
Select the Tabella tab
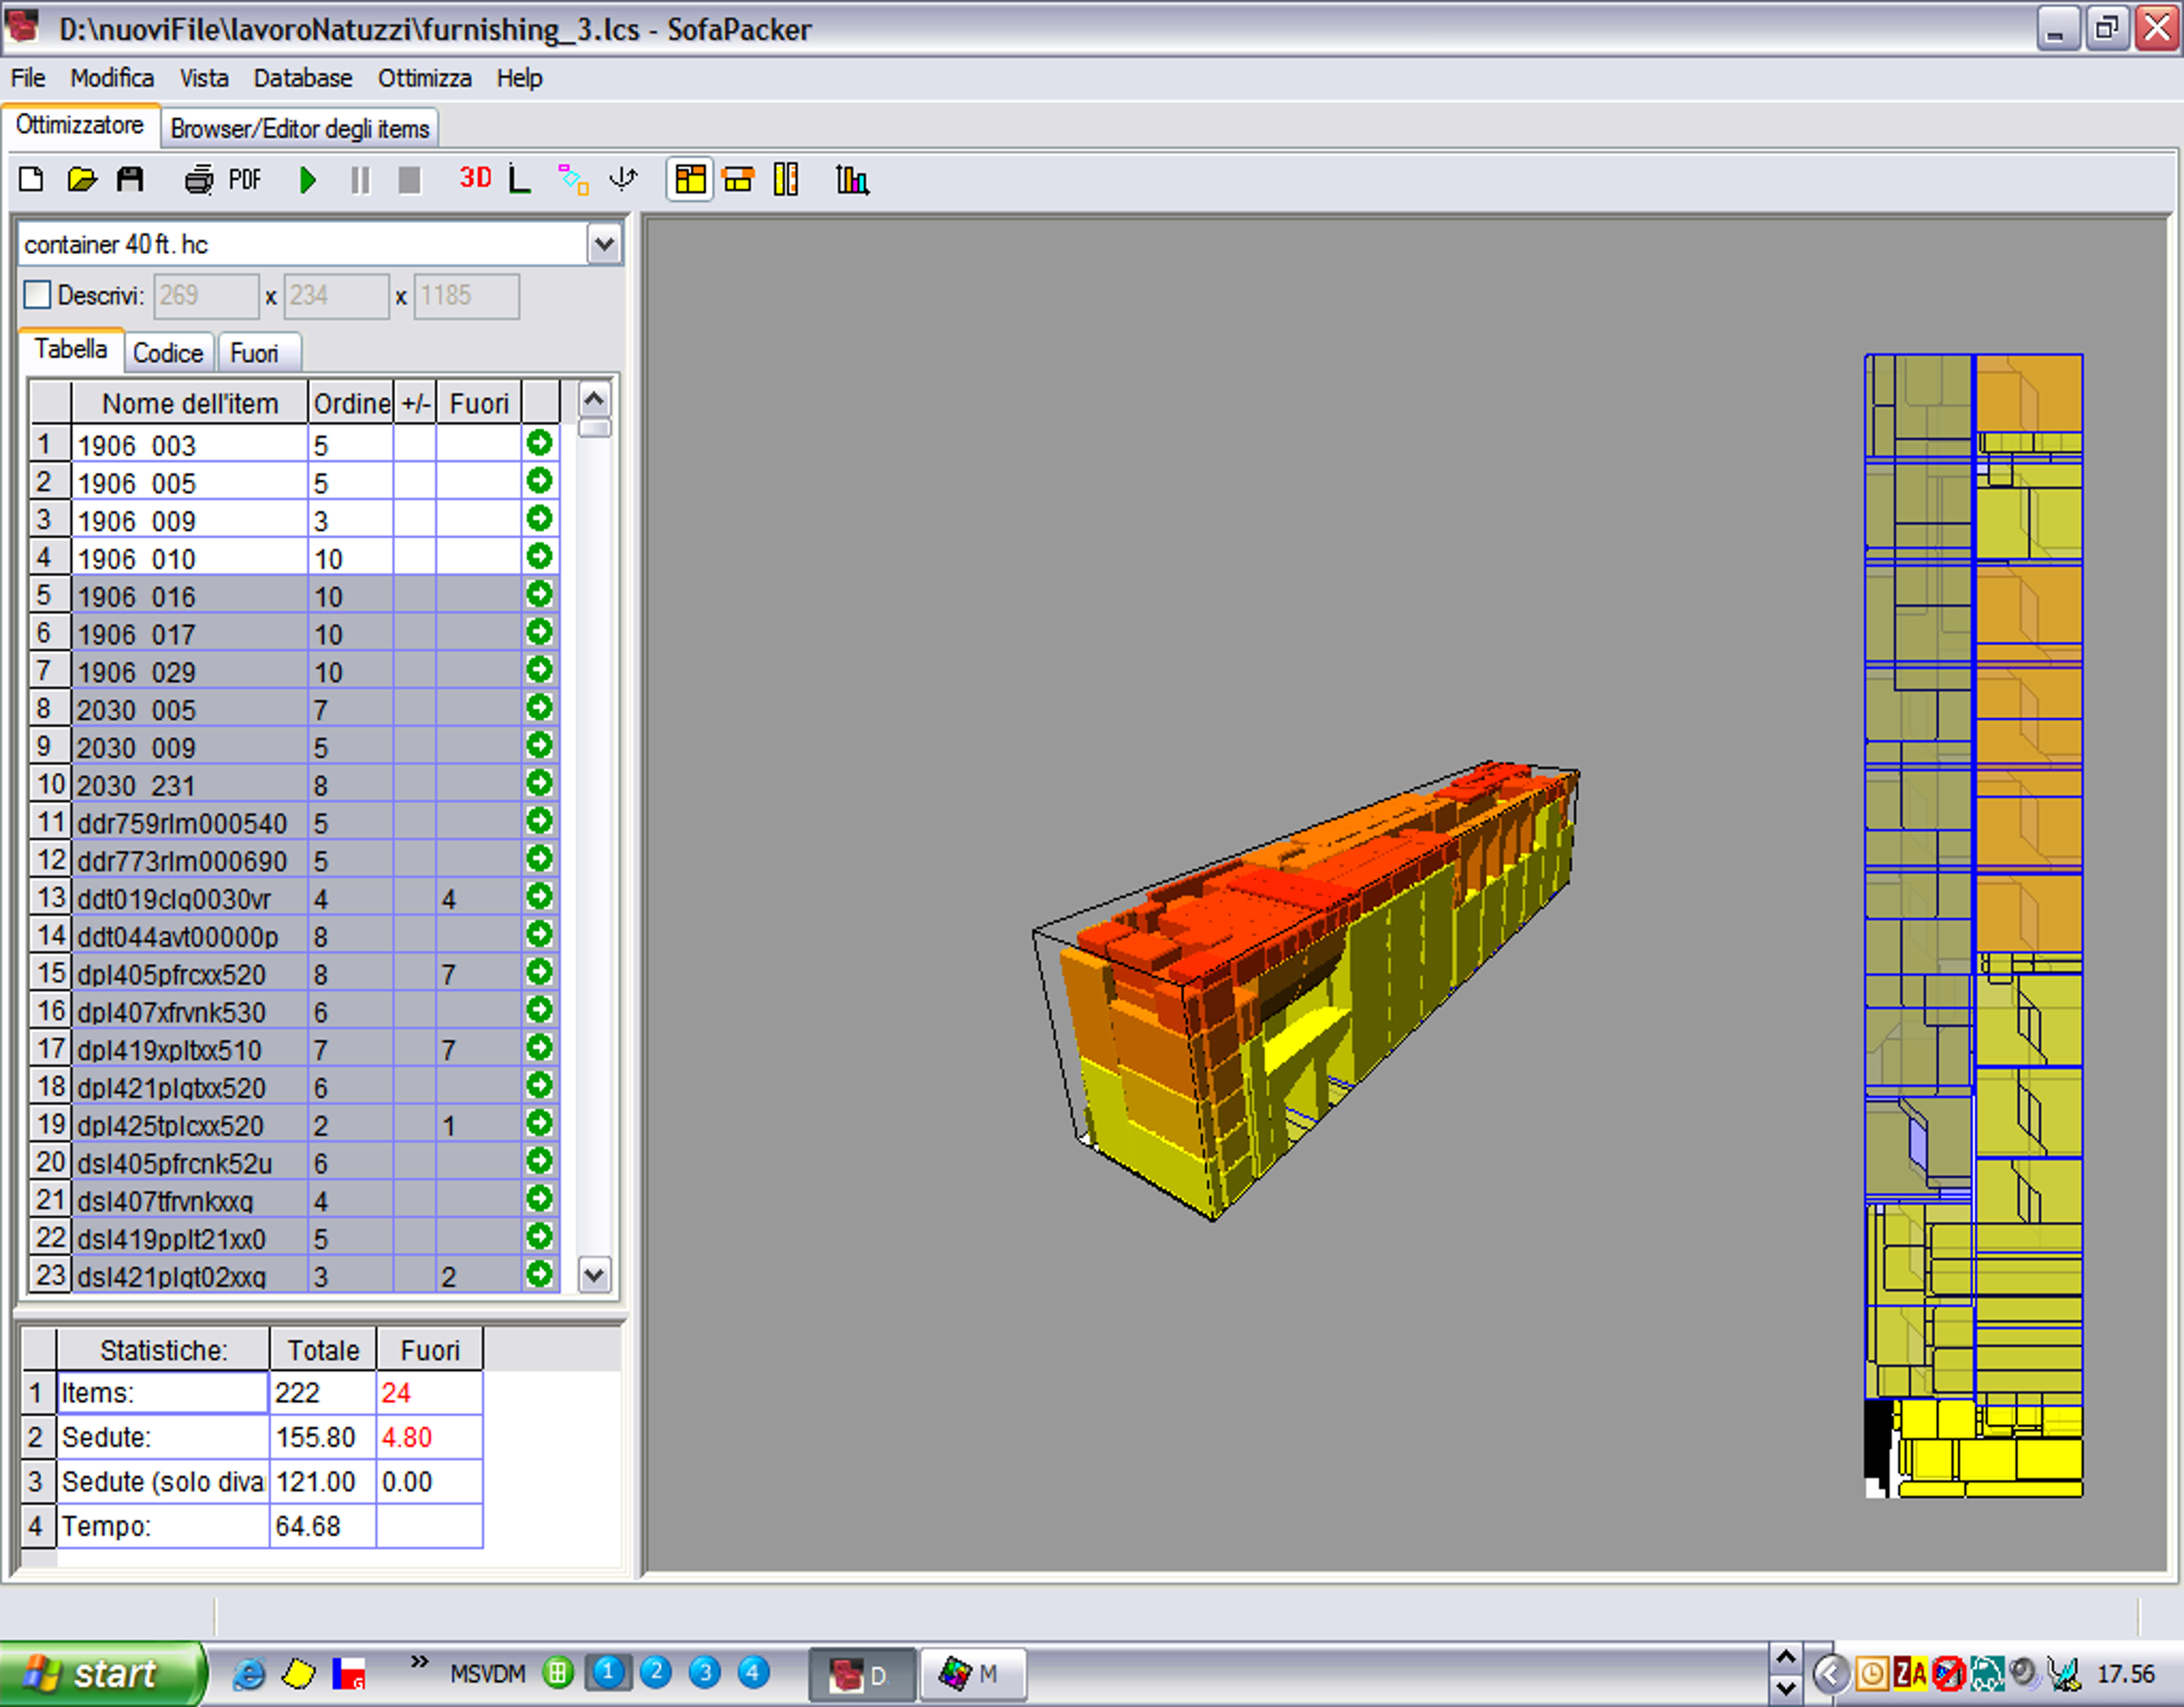point(71,349)
